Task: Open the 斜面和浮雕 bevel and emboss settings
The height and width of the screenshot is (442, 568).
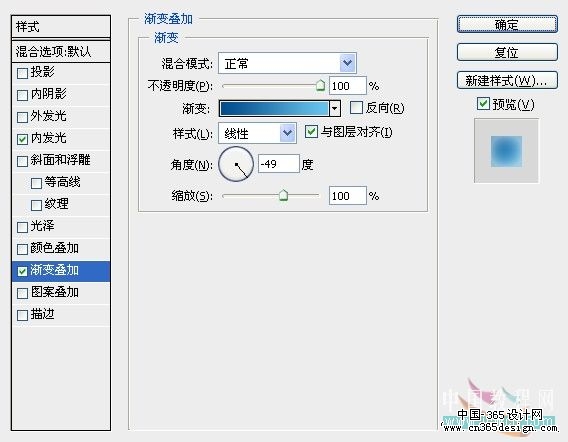Action: click(x=60, y=160)
